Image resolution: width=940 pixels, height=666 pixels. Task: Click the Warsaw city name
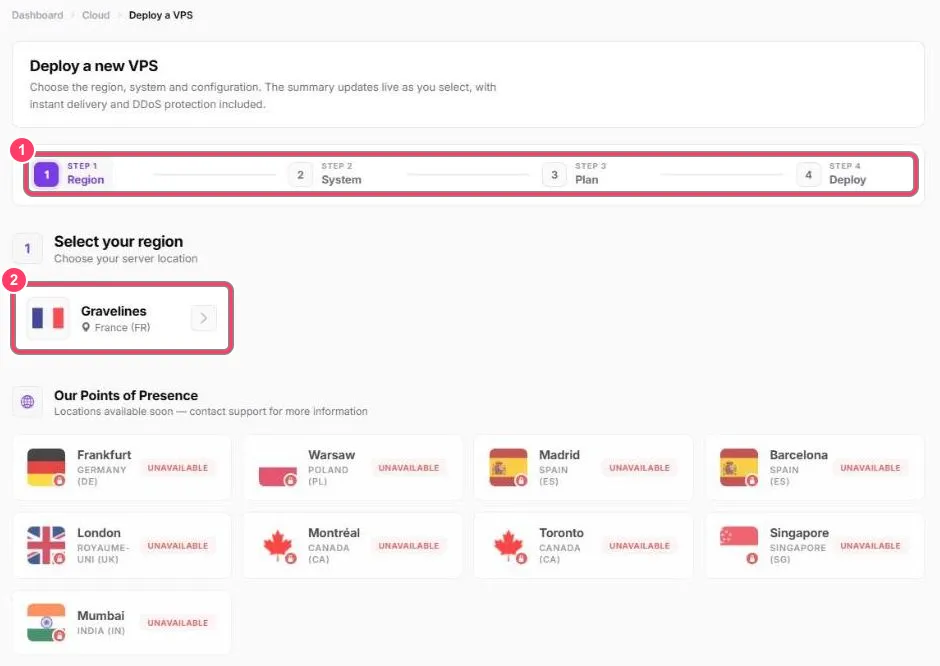click(332, 454)
